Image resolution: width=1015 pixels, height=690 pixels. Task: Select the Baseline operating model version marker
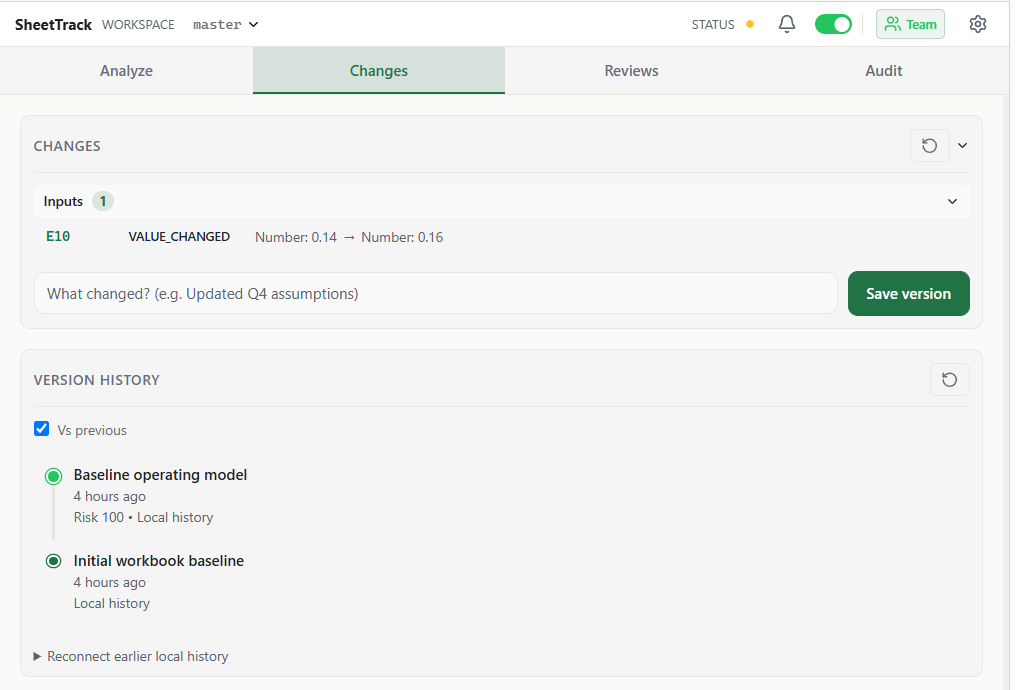(54, 477)
